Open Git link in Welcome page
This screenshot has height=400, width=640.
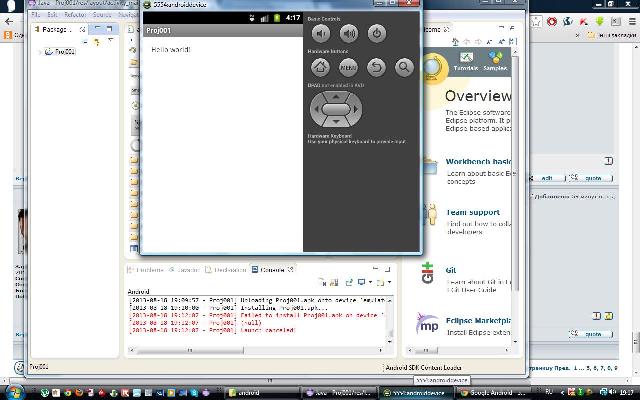[451, 270]
